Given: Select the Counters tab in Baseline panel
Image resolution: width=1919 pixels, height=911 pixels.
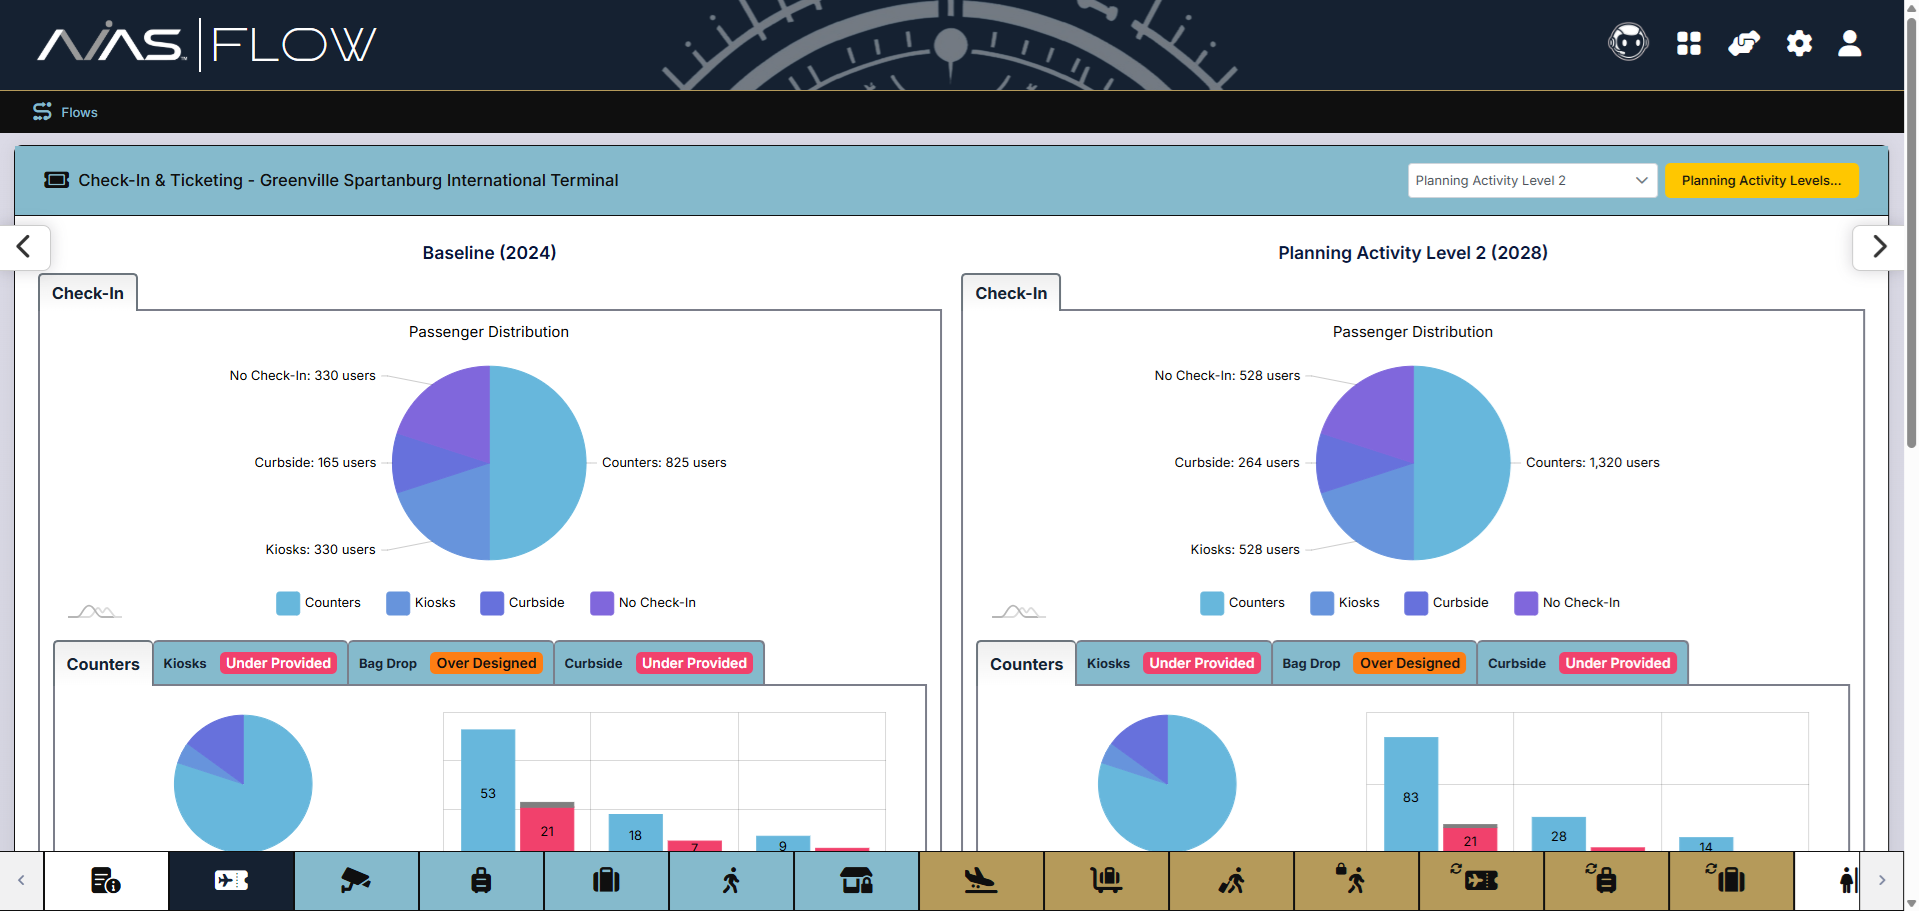Looking at the screenshot, I should click(x=103, y=664).
